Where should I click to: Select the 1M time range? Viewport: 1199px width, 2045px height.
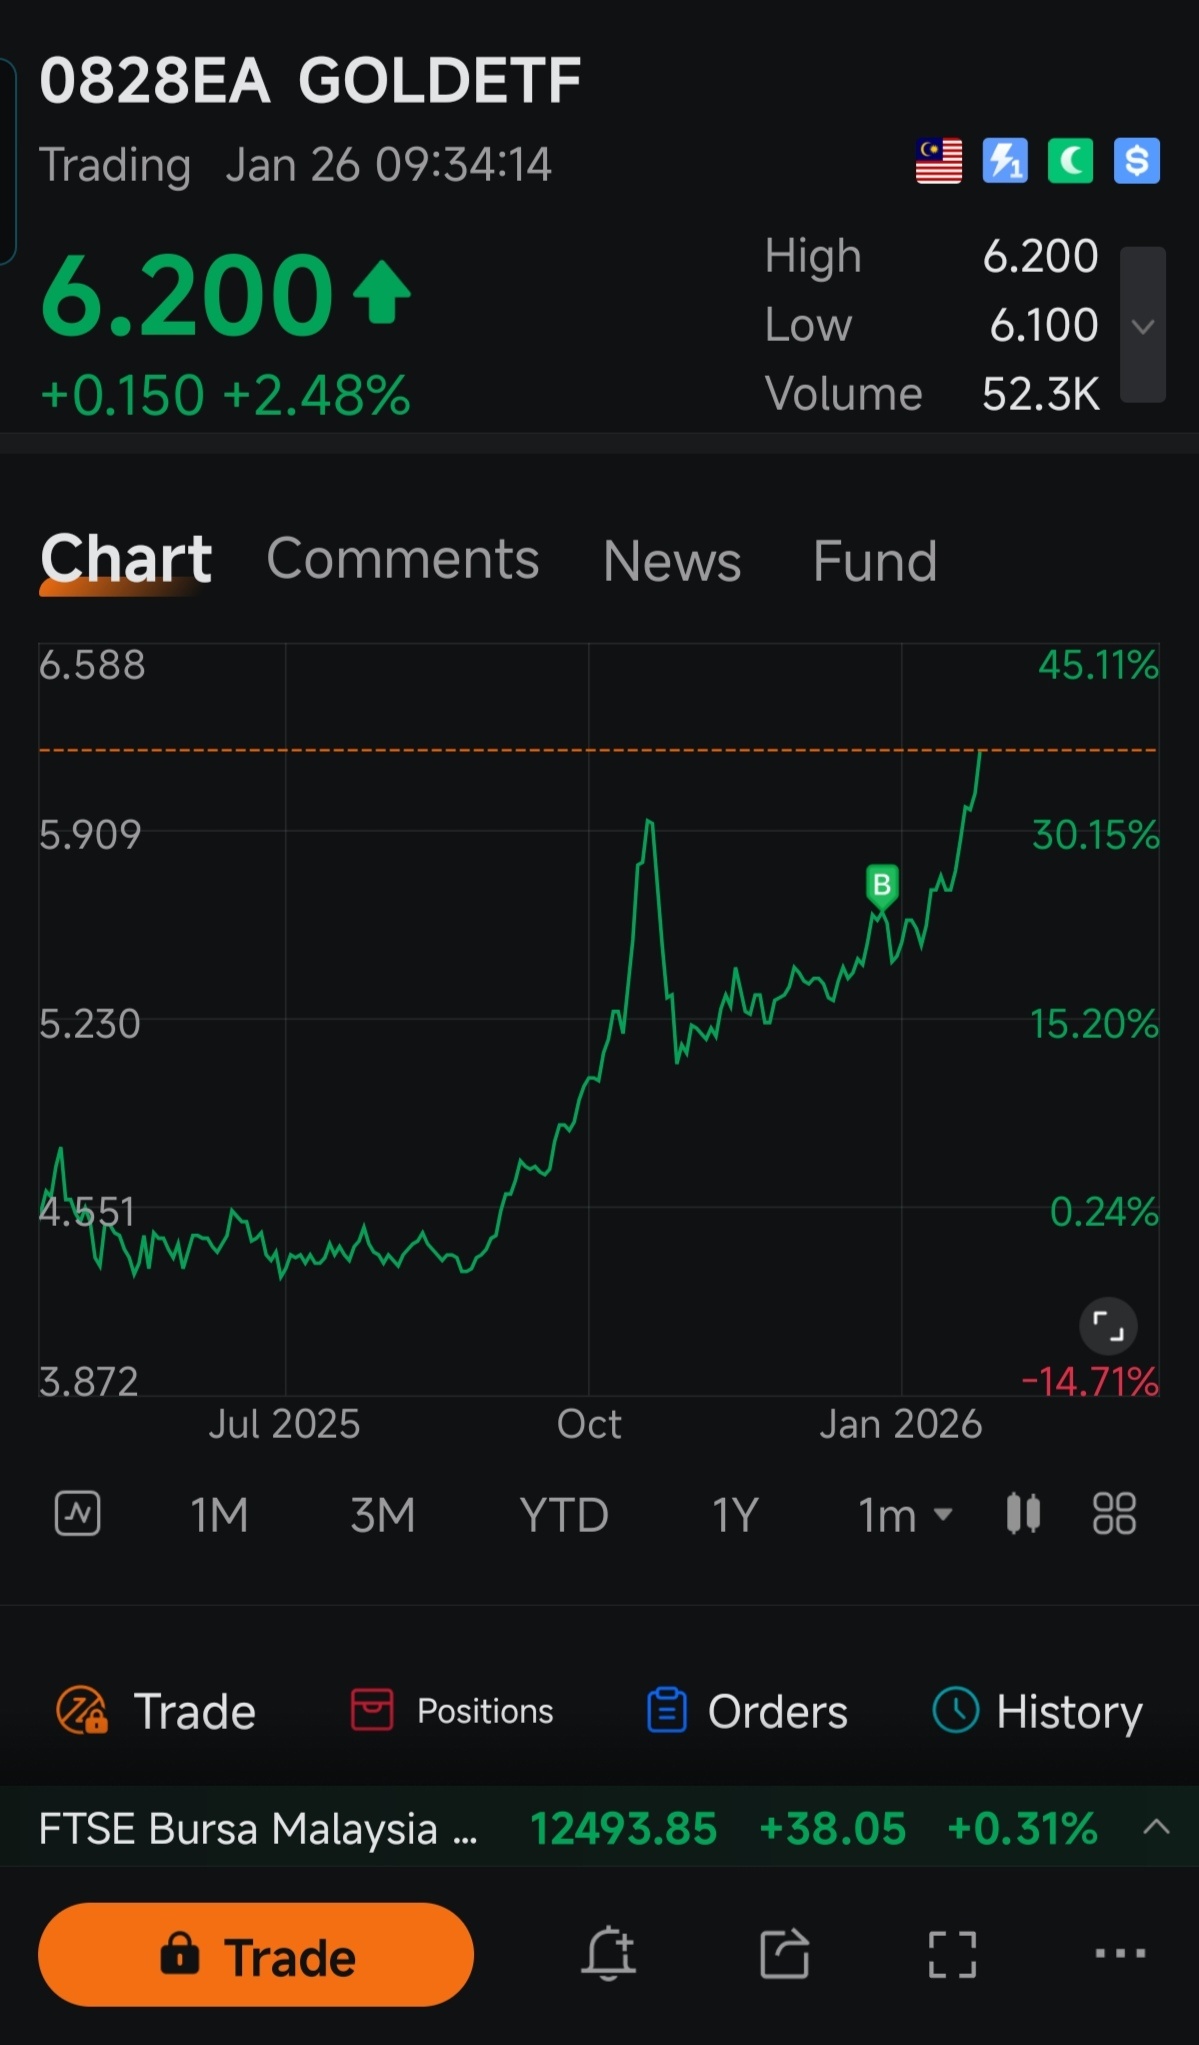click(219, 1514)
